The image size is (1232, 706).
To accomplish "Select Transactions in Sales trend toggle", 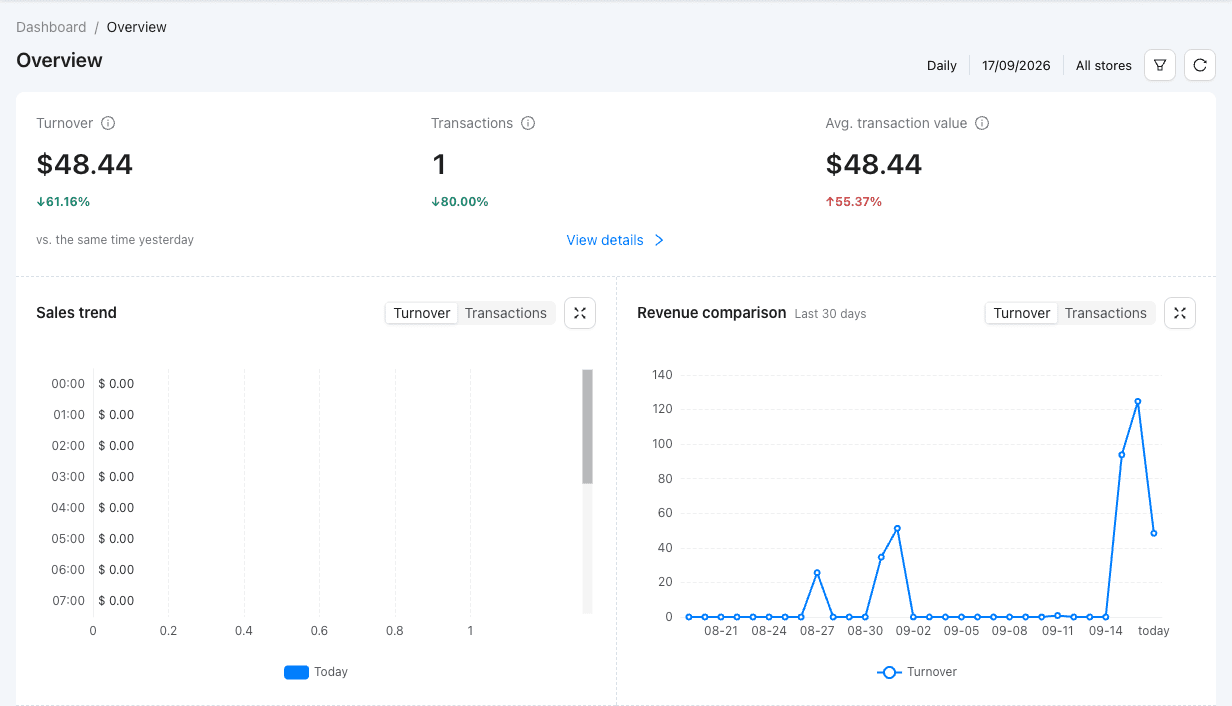I will [506, 313].
